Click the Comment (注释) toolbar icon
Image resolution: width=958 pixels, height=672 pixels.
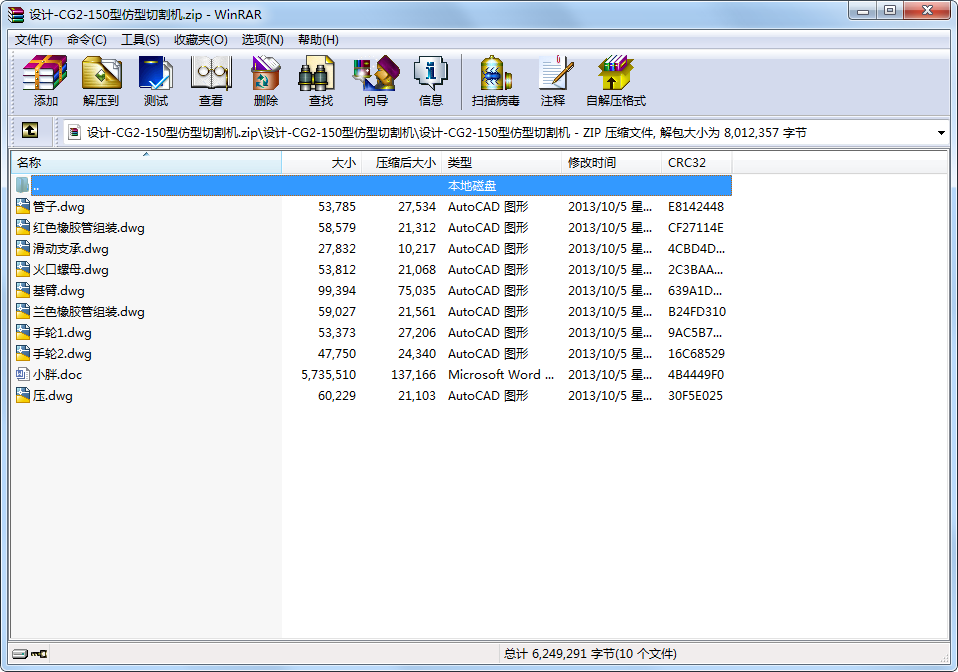555,73
